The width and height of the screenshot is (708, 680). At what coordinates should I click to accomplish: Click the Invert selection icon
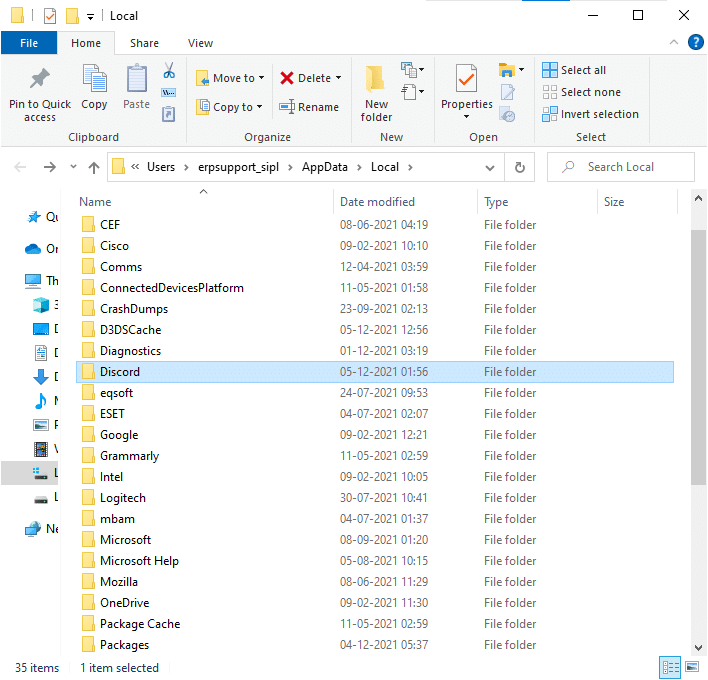550,114
